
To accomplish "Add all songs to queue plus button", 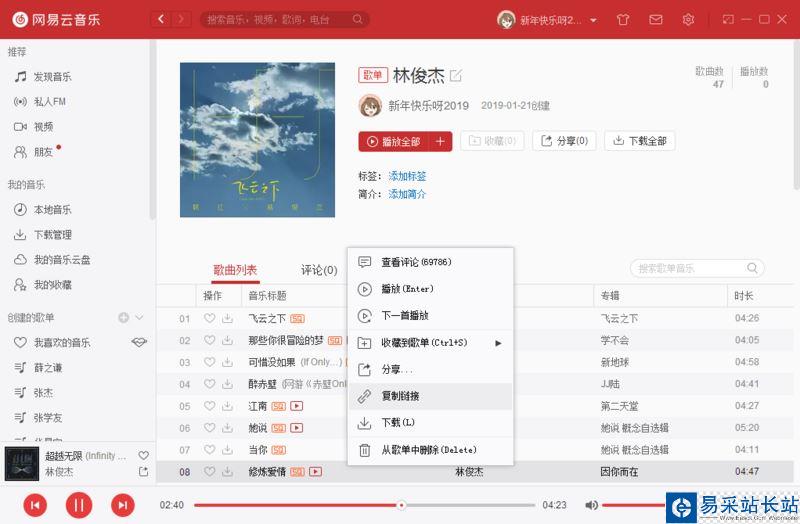I will [440, 141].
